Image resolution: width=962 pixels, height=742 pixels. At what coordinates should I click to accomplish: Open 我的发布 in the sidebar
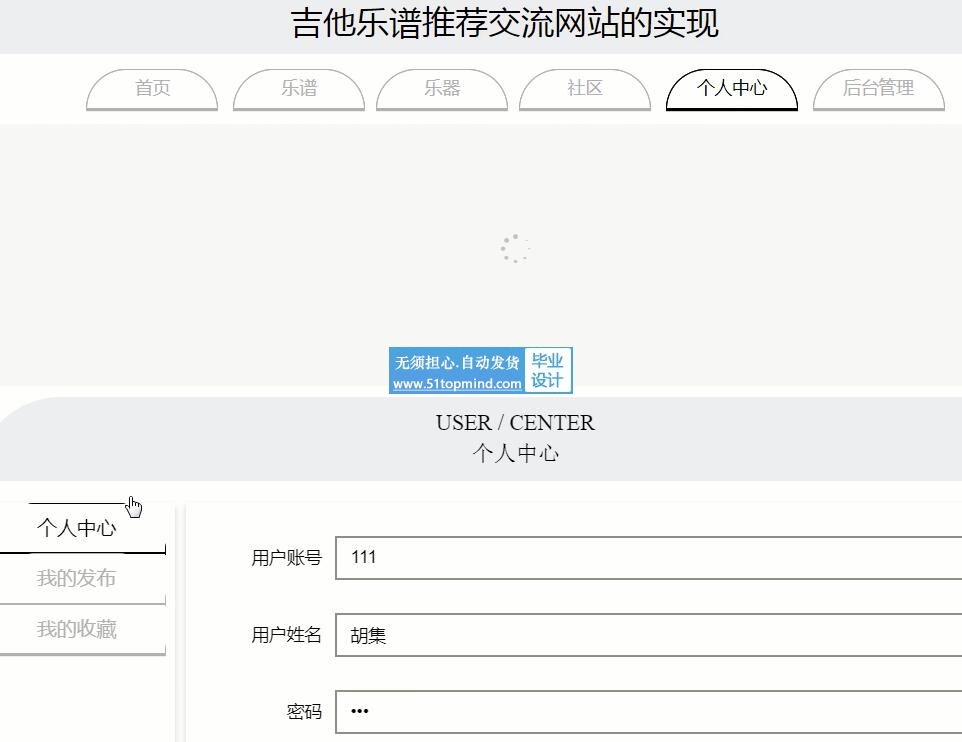click(77, 579)
